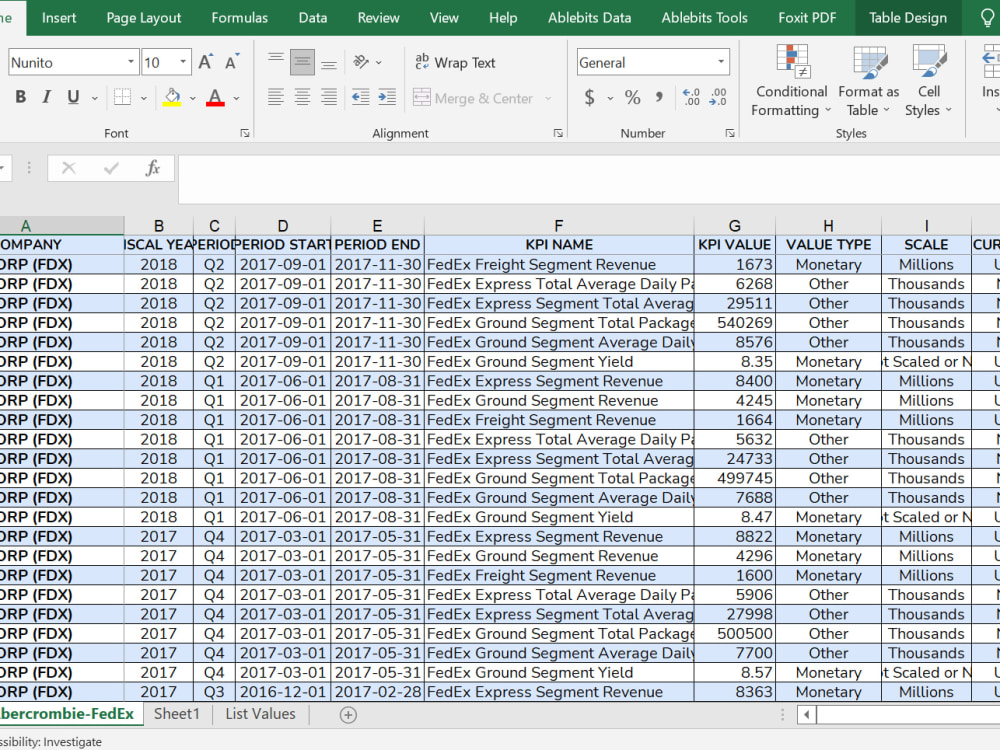This screenshot has width=1000, height=750.
Task: Open the Review ribbon tab
Action: click(378, 17)
